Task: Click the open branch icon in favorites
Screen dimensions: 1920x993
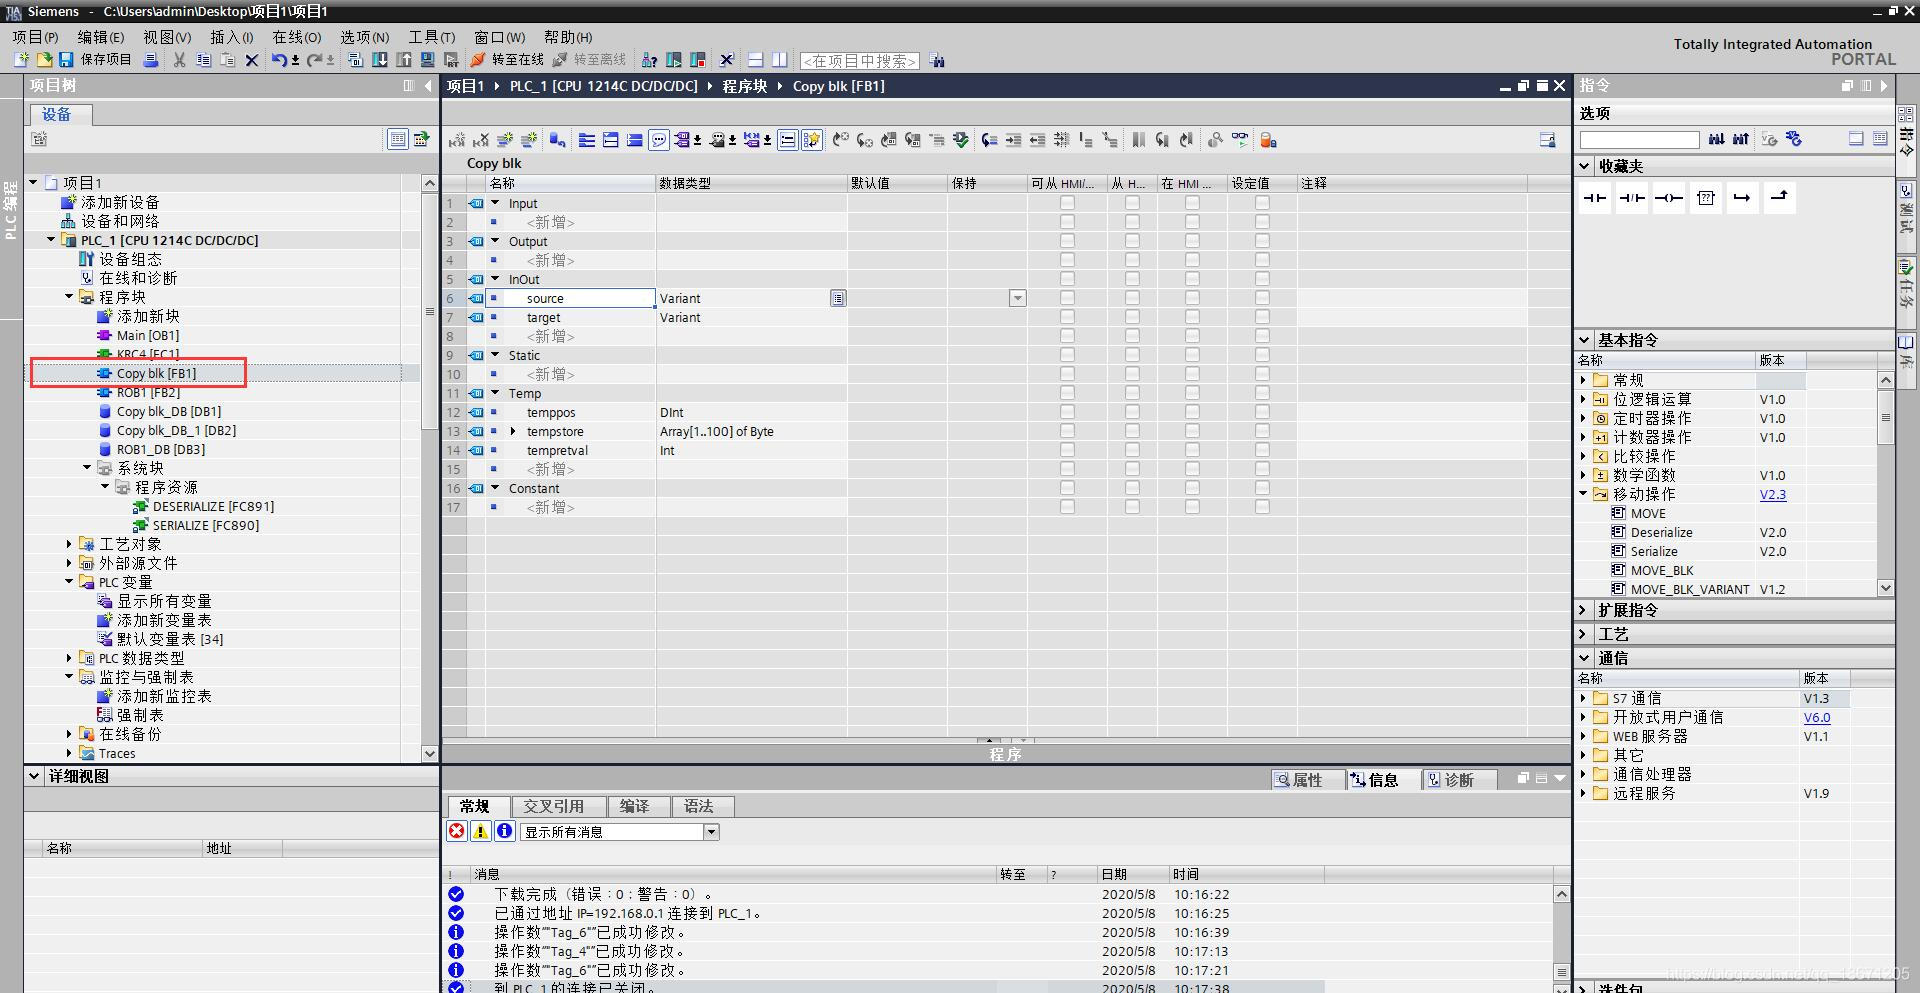Action: 1742,198
